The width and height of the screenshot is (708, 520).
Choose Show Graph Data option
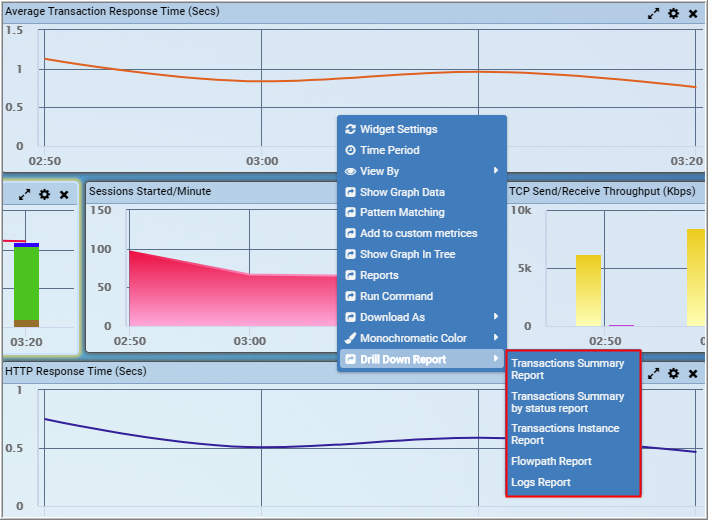pyautogui.click(x=402, y=192)
